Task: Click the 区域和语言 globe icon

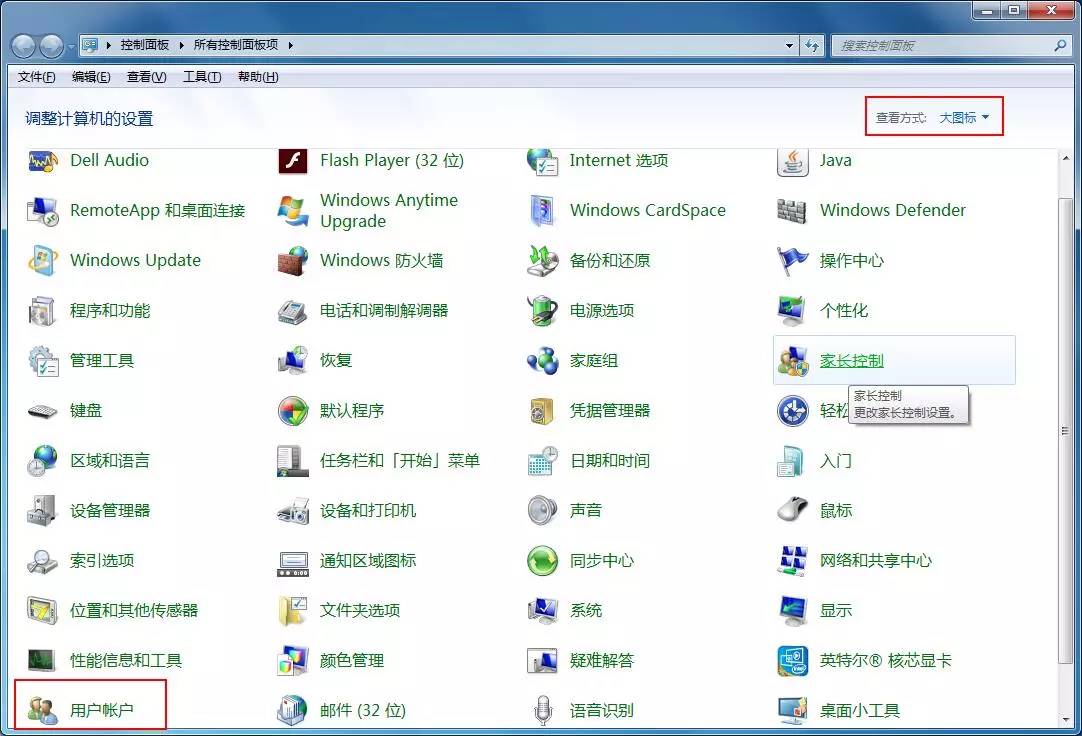Action: (42, 461)
